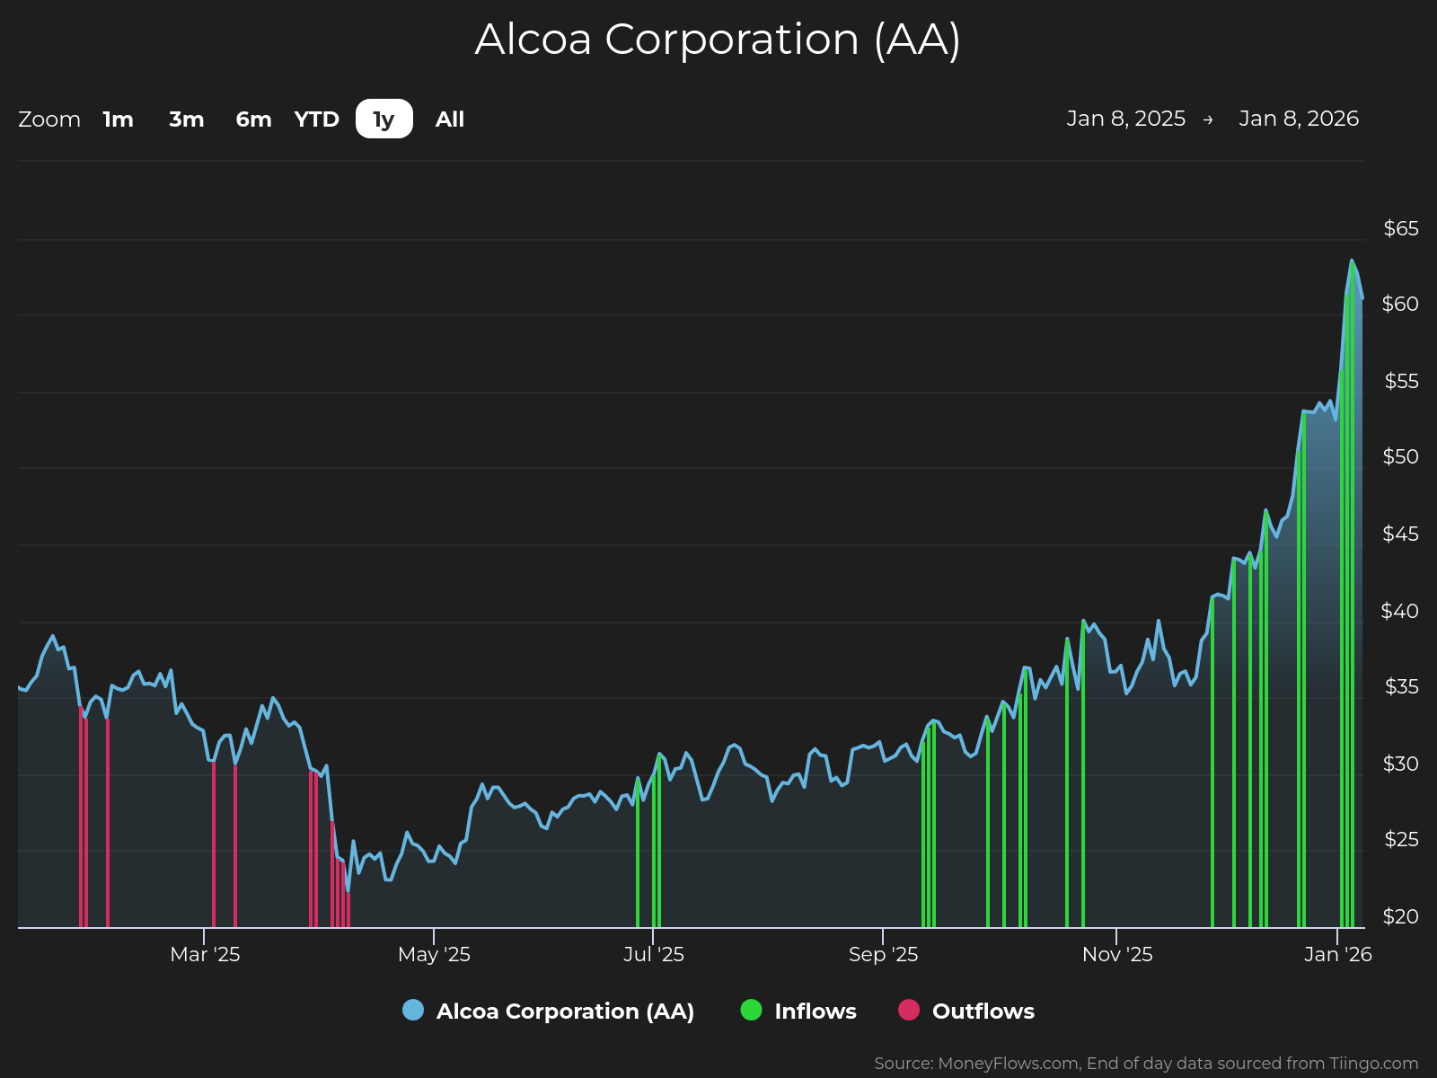The height and width of the screenshot is (1078, 1437).
Task: Toggle Alcoa Corporation (AA) series label
Action: (565, 1011)
